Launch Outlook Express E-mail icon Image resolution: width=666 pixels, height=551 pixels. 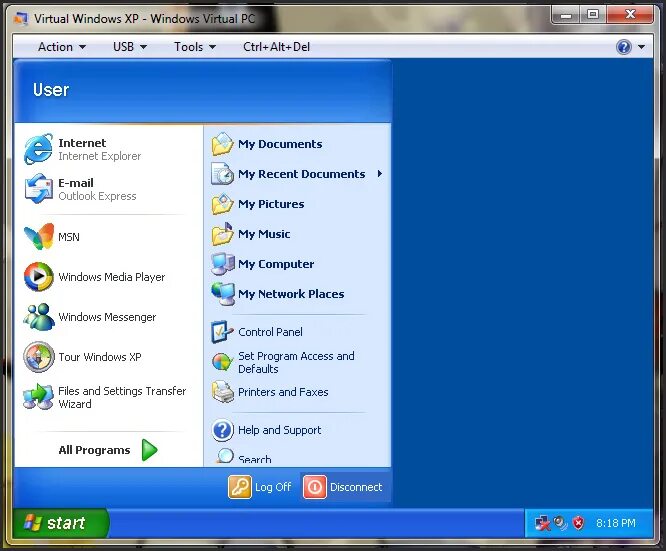click(x=39, y=189)
